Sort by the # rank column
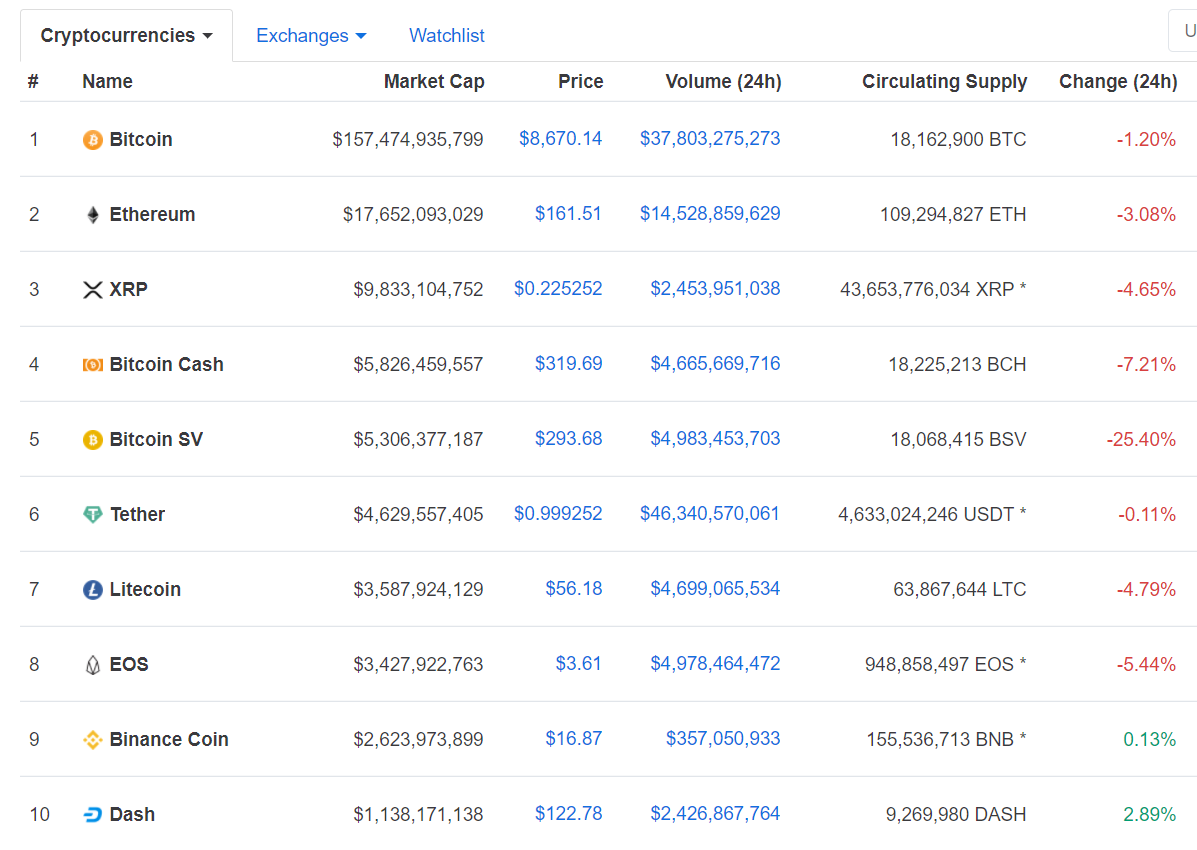The image size is (1197, 850). pyautogui.click(x=33, y=82)
